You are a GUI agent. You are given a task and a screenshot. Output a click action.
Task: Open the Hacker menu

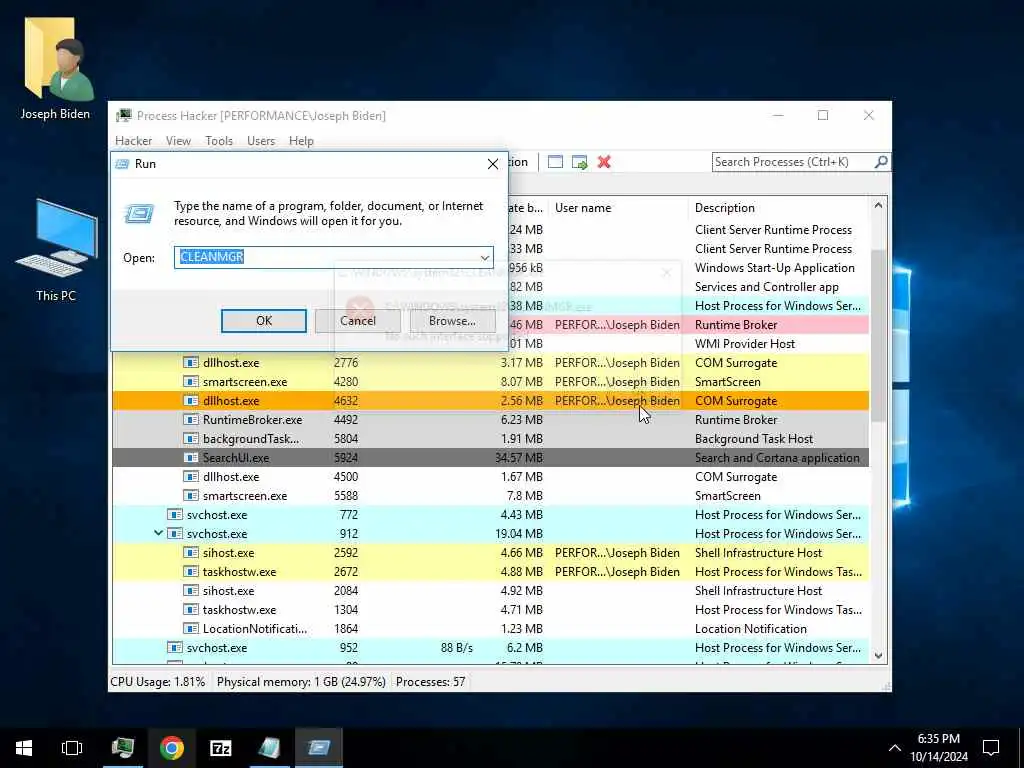133,141
